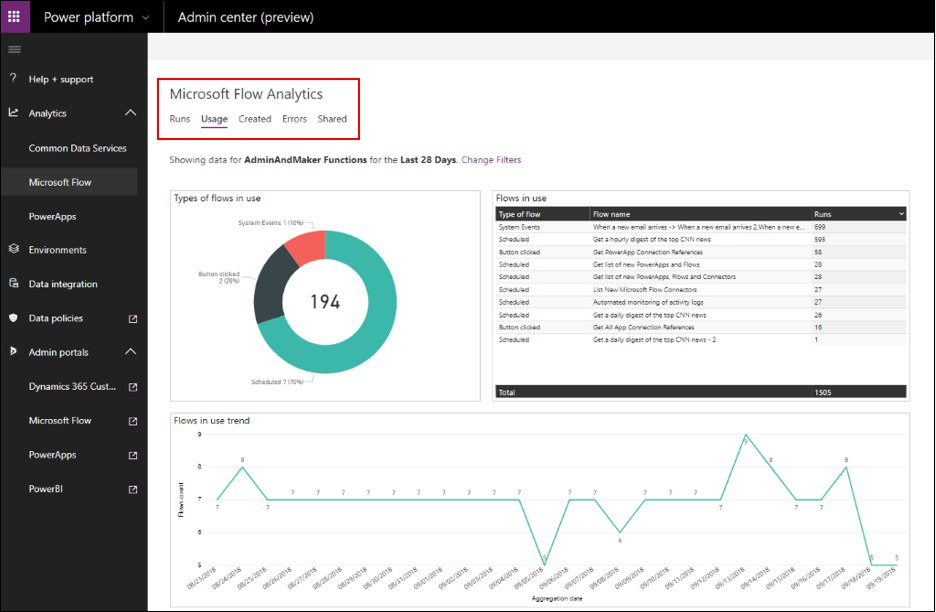Open the app launcher waffle icon
This screenshot has height=612, width=936.
[14, 17]
